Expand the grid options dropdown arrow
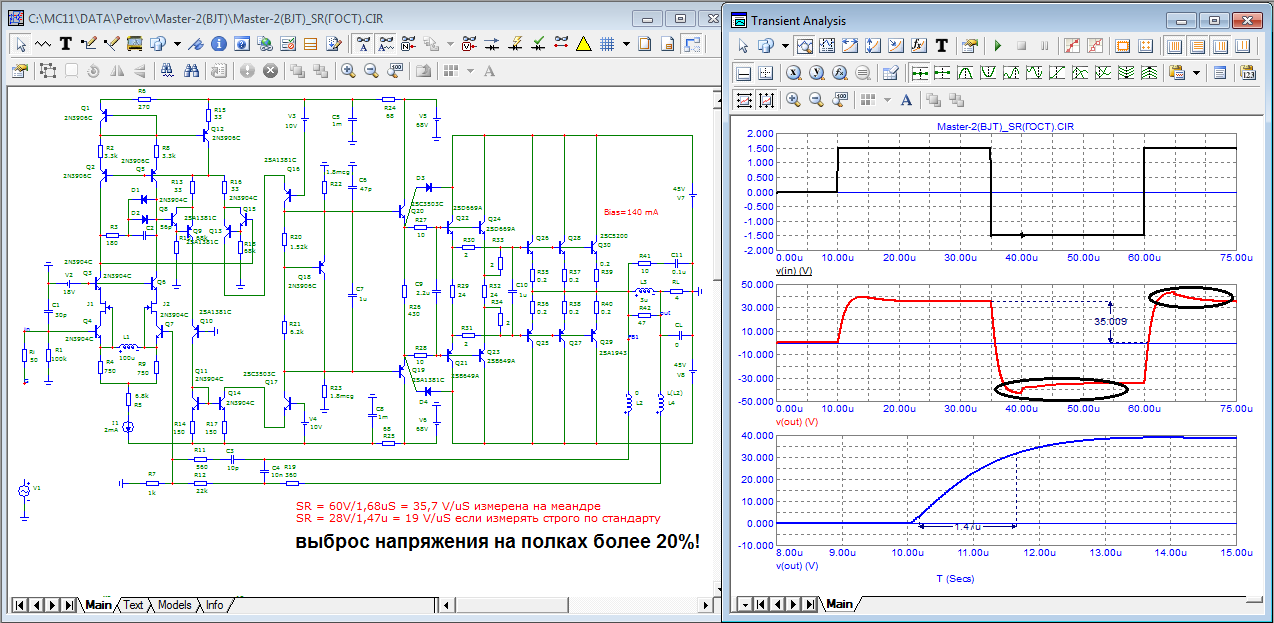Viewport: 1274px width, 623px height. tap(626, 43)
